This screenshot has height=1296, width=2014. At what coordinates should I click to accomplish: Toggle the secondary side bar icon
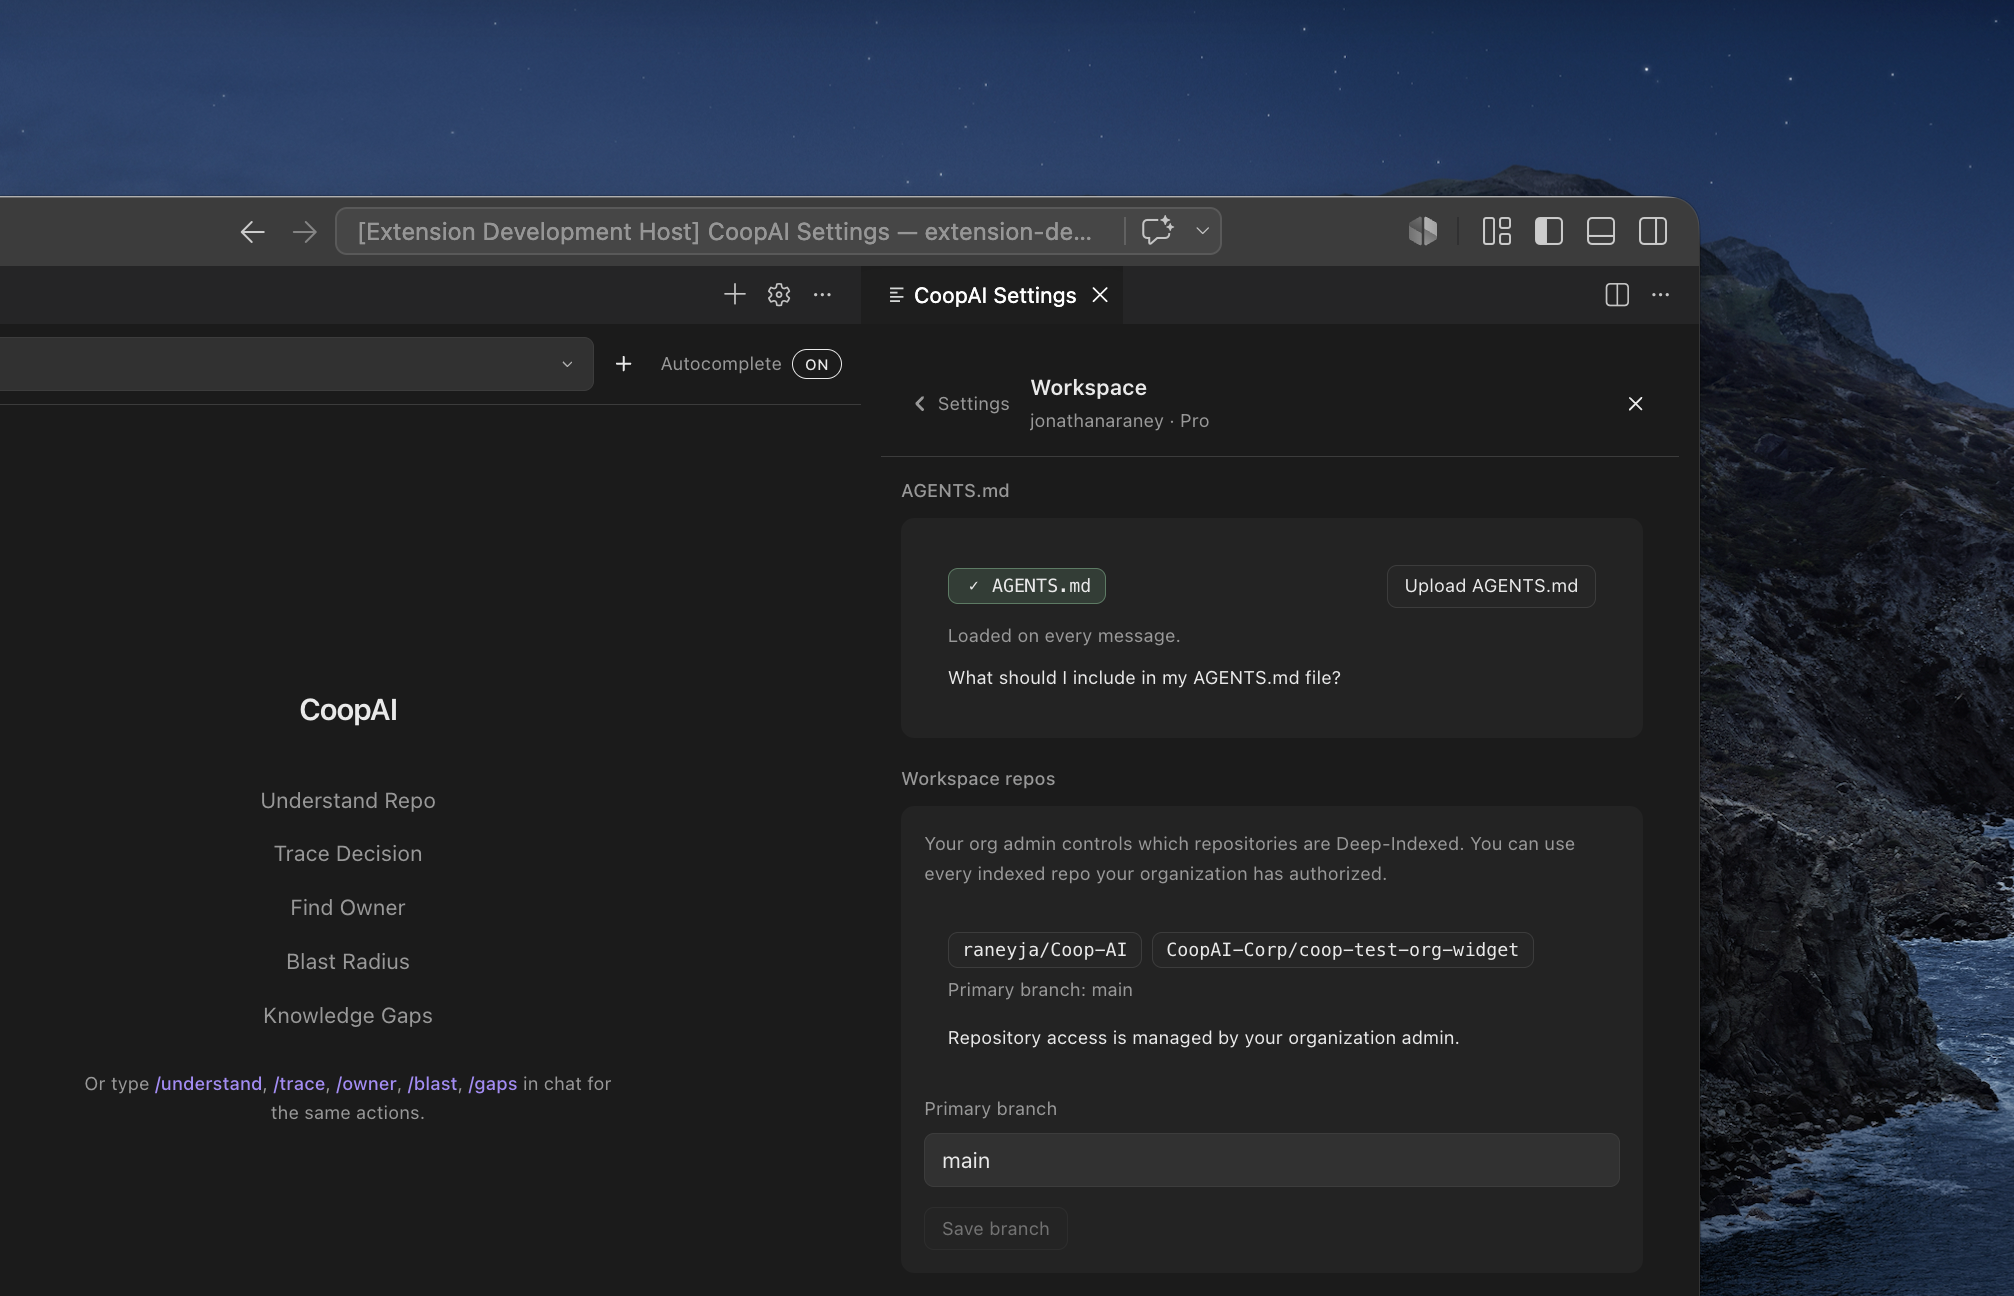pos(1653,231)
